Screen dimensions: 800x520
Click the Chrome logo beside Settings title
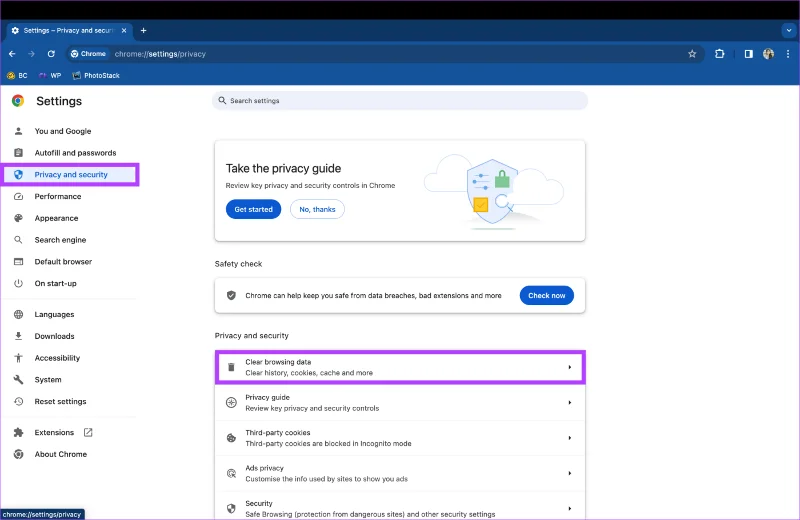pyautogui.click(x=18, y=101)
